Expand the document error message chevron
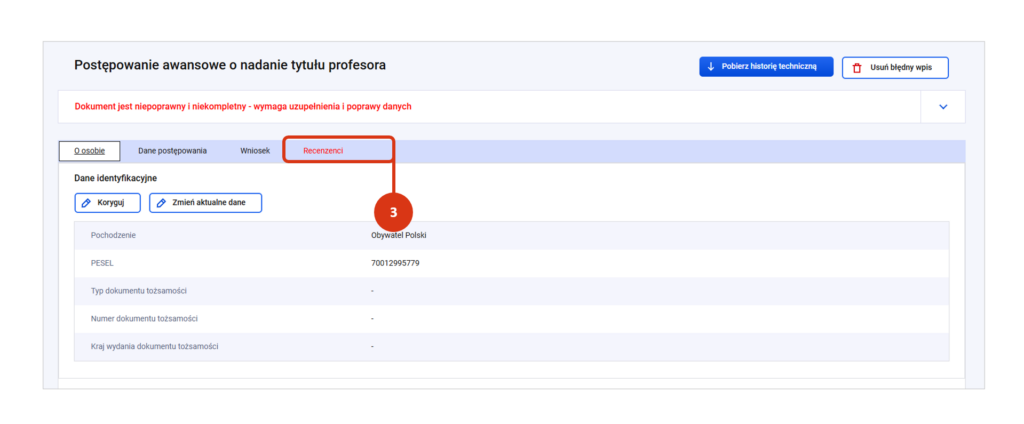The width and height of the screenshot is (1024, 424). coord(942,107)
